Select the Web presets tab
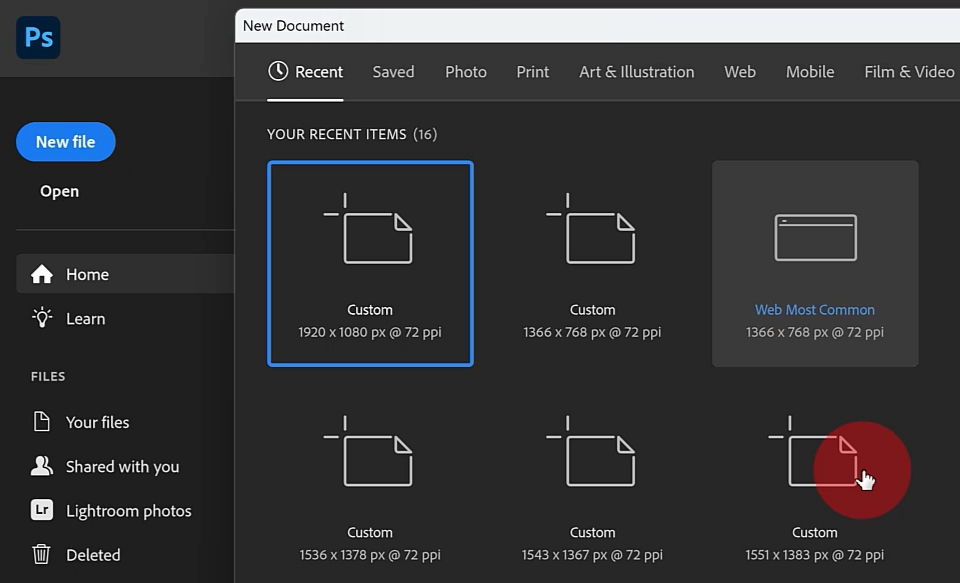The image size is (960, 583). coord(740,72)
